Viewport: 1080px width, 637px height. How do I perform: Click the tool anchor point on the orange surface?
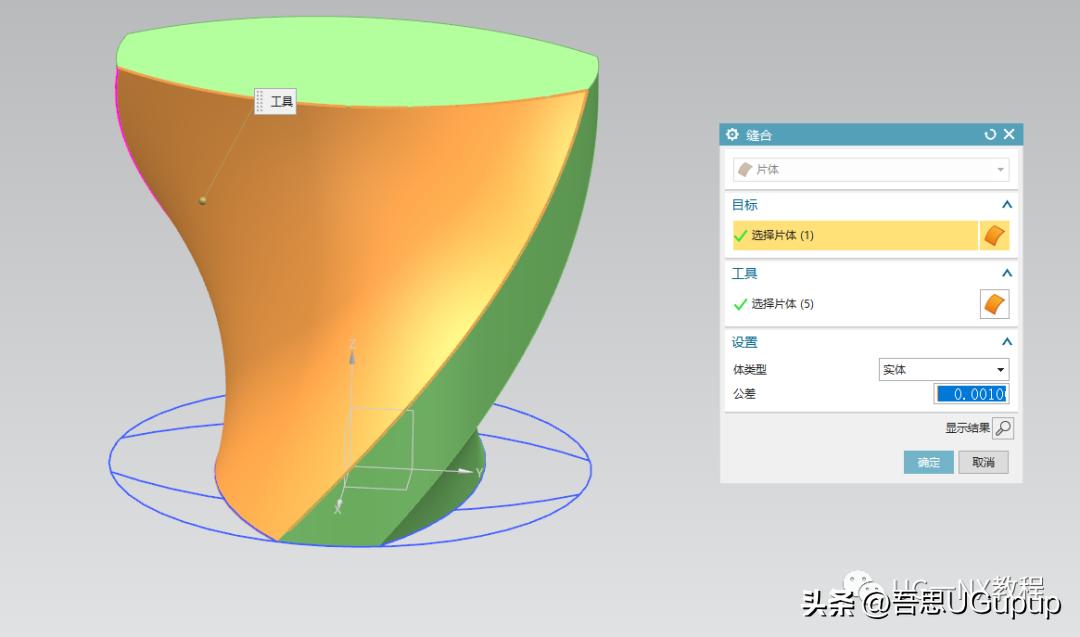click(202, 200)
